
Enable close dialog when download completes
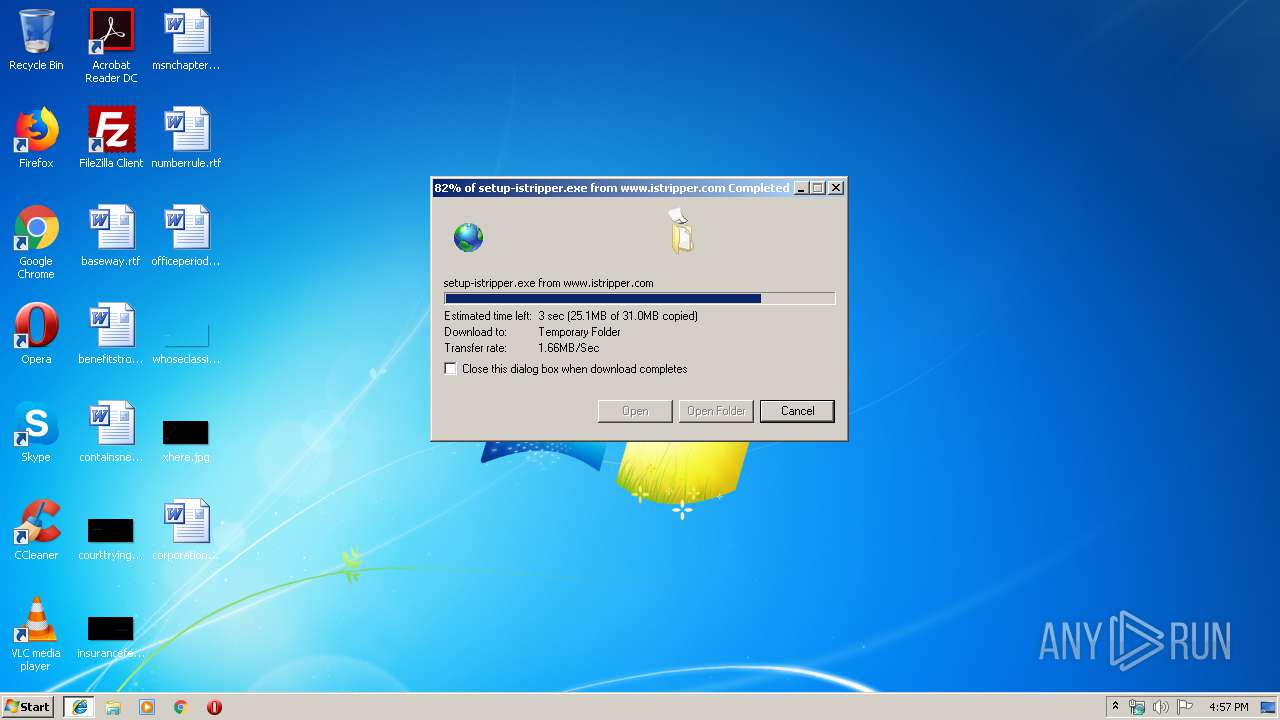tap(451, 369)
